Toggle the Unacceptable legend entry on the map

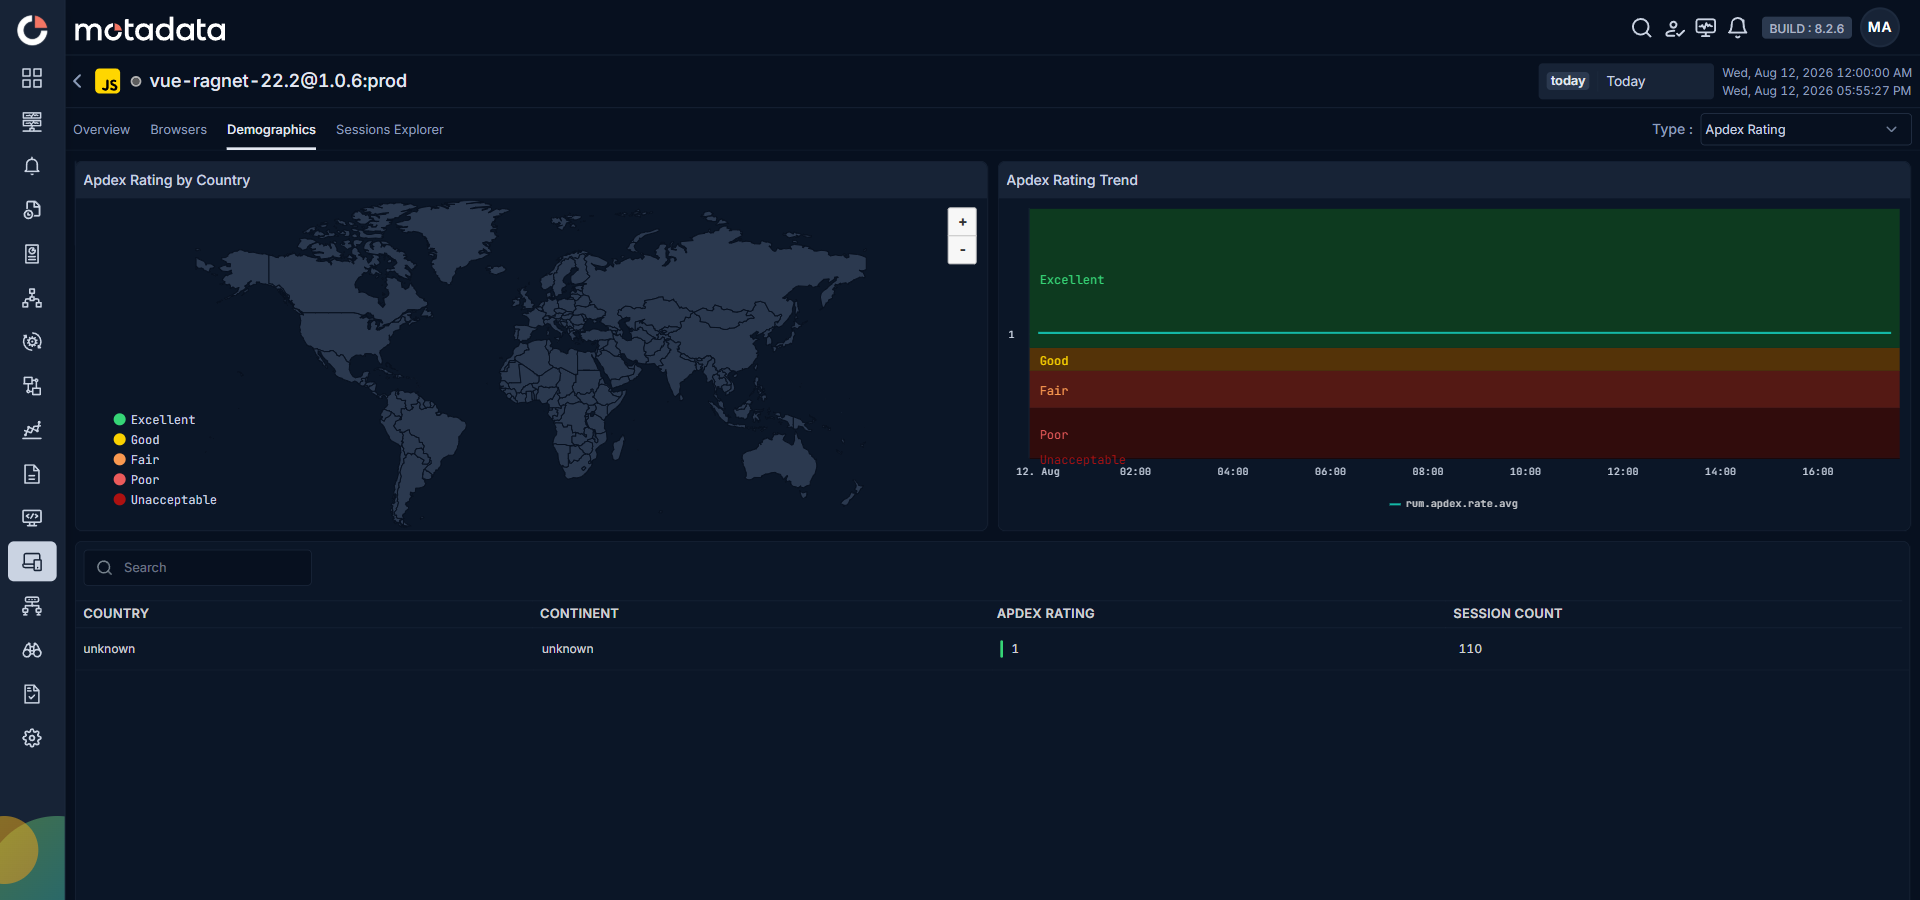[x=165, y=500]
